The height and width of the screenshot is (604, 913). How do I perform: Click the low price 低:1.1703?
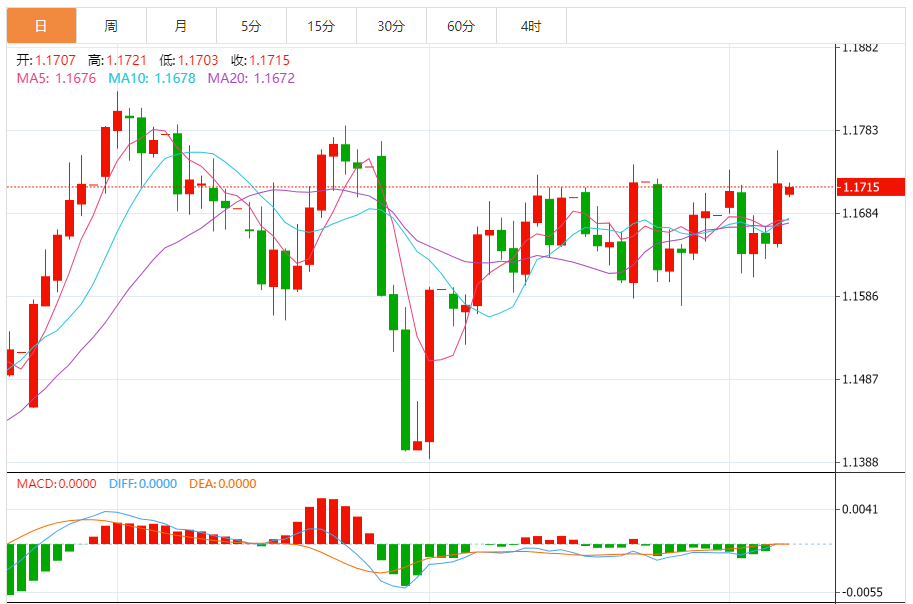(x=189, y=60)
